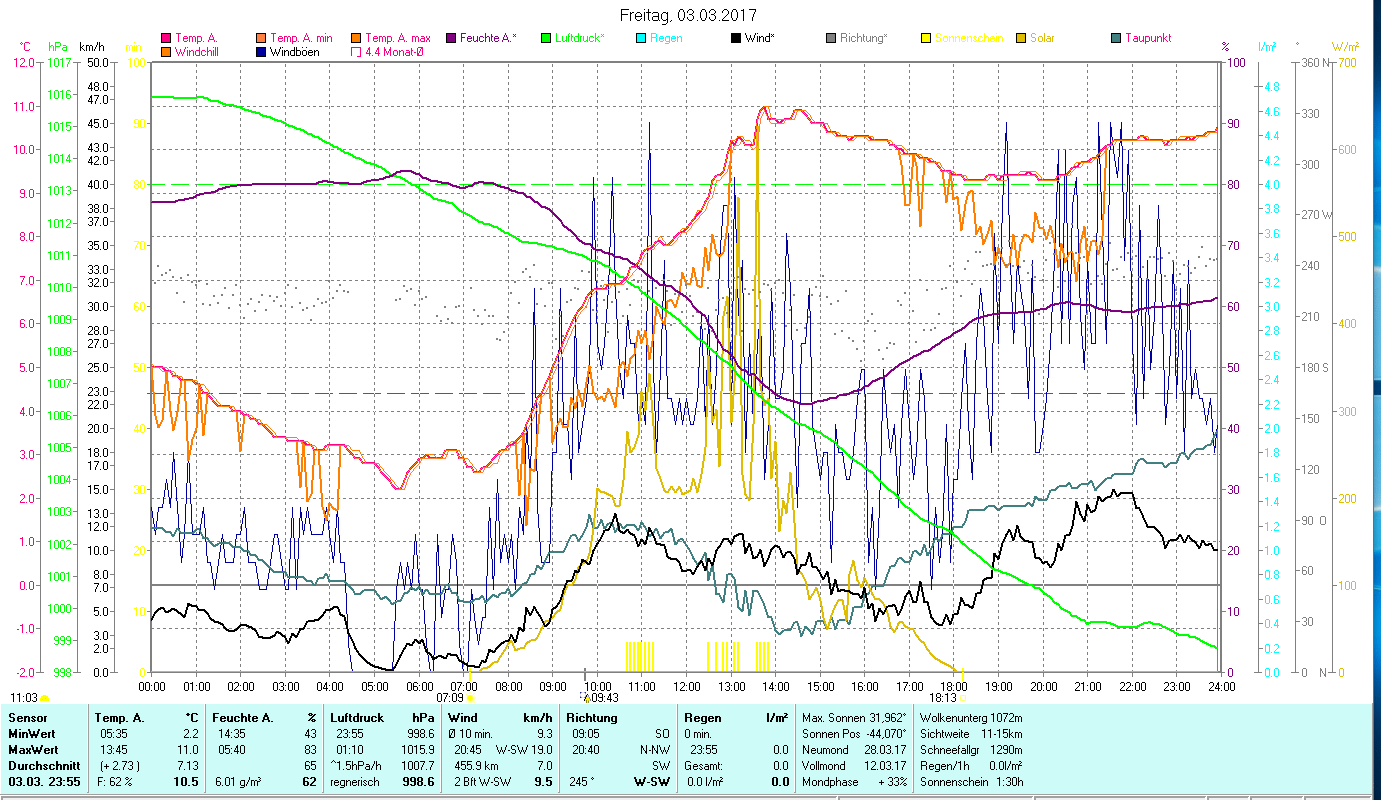The width and height of the screenshot is (1381, 800).
Task: Select the dark blue Windböen legend square
Action: [x=261, y=52]
